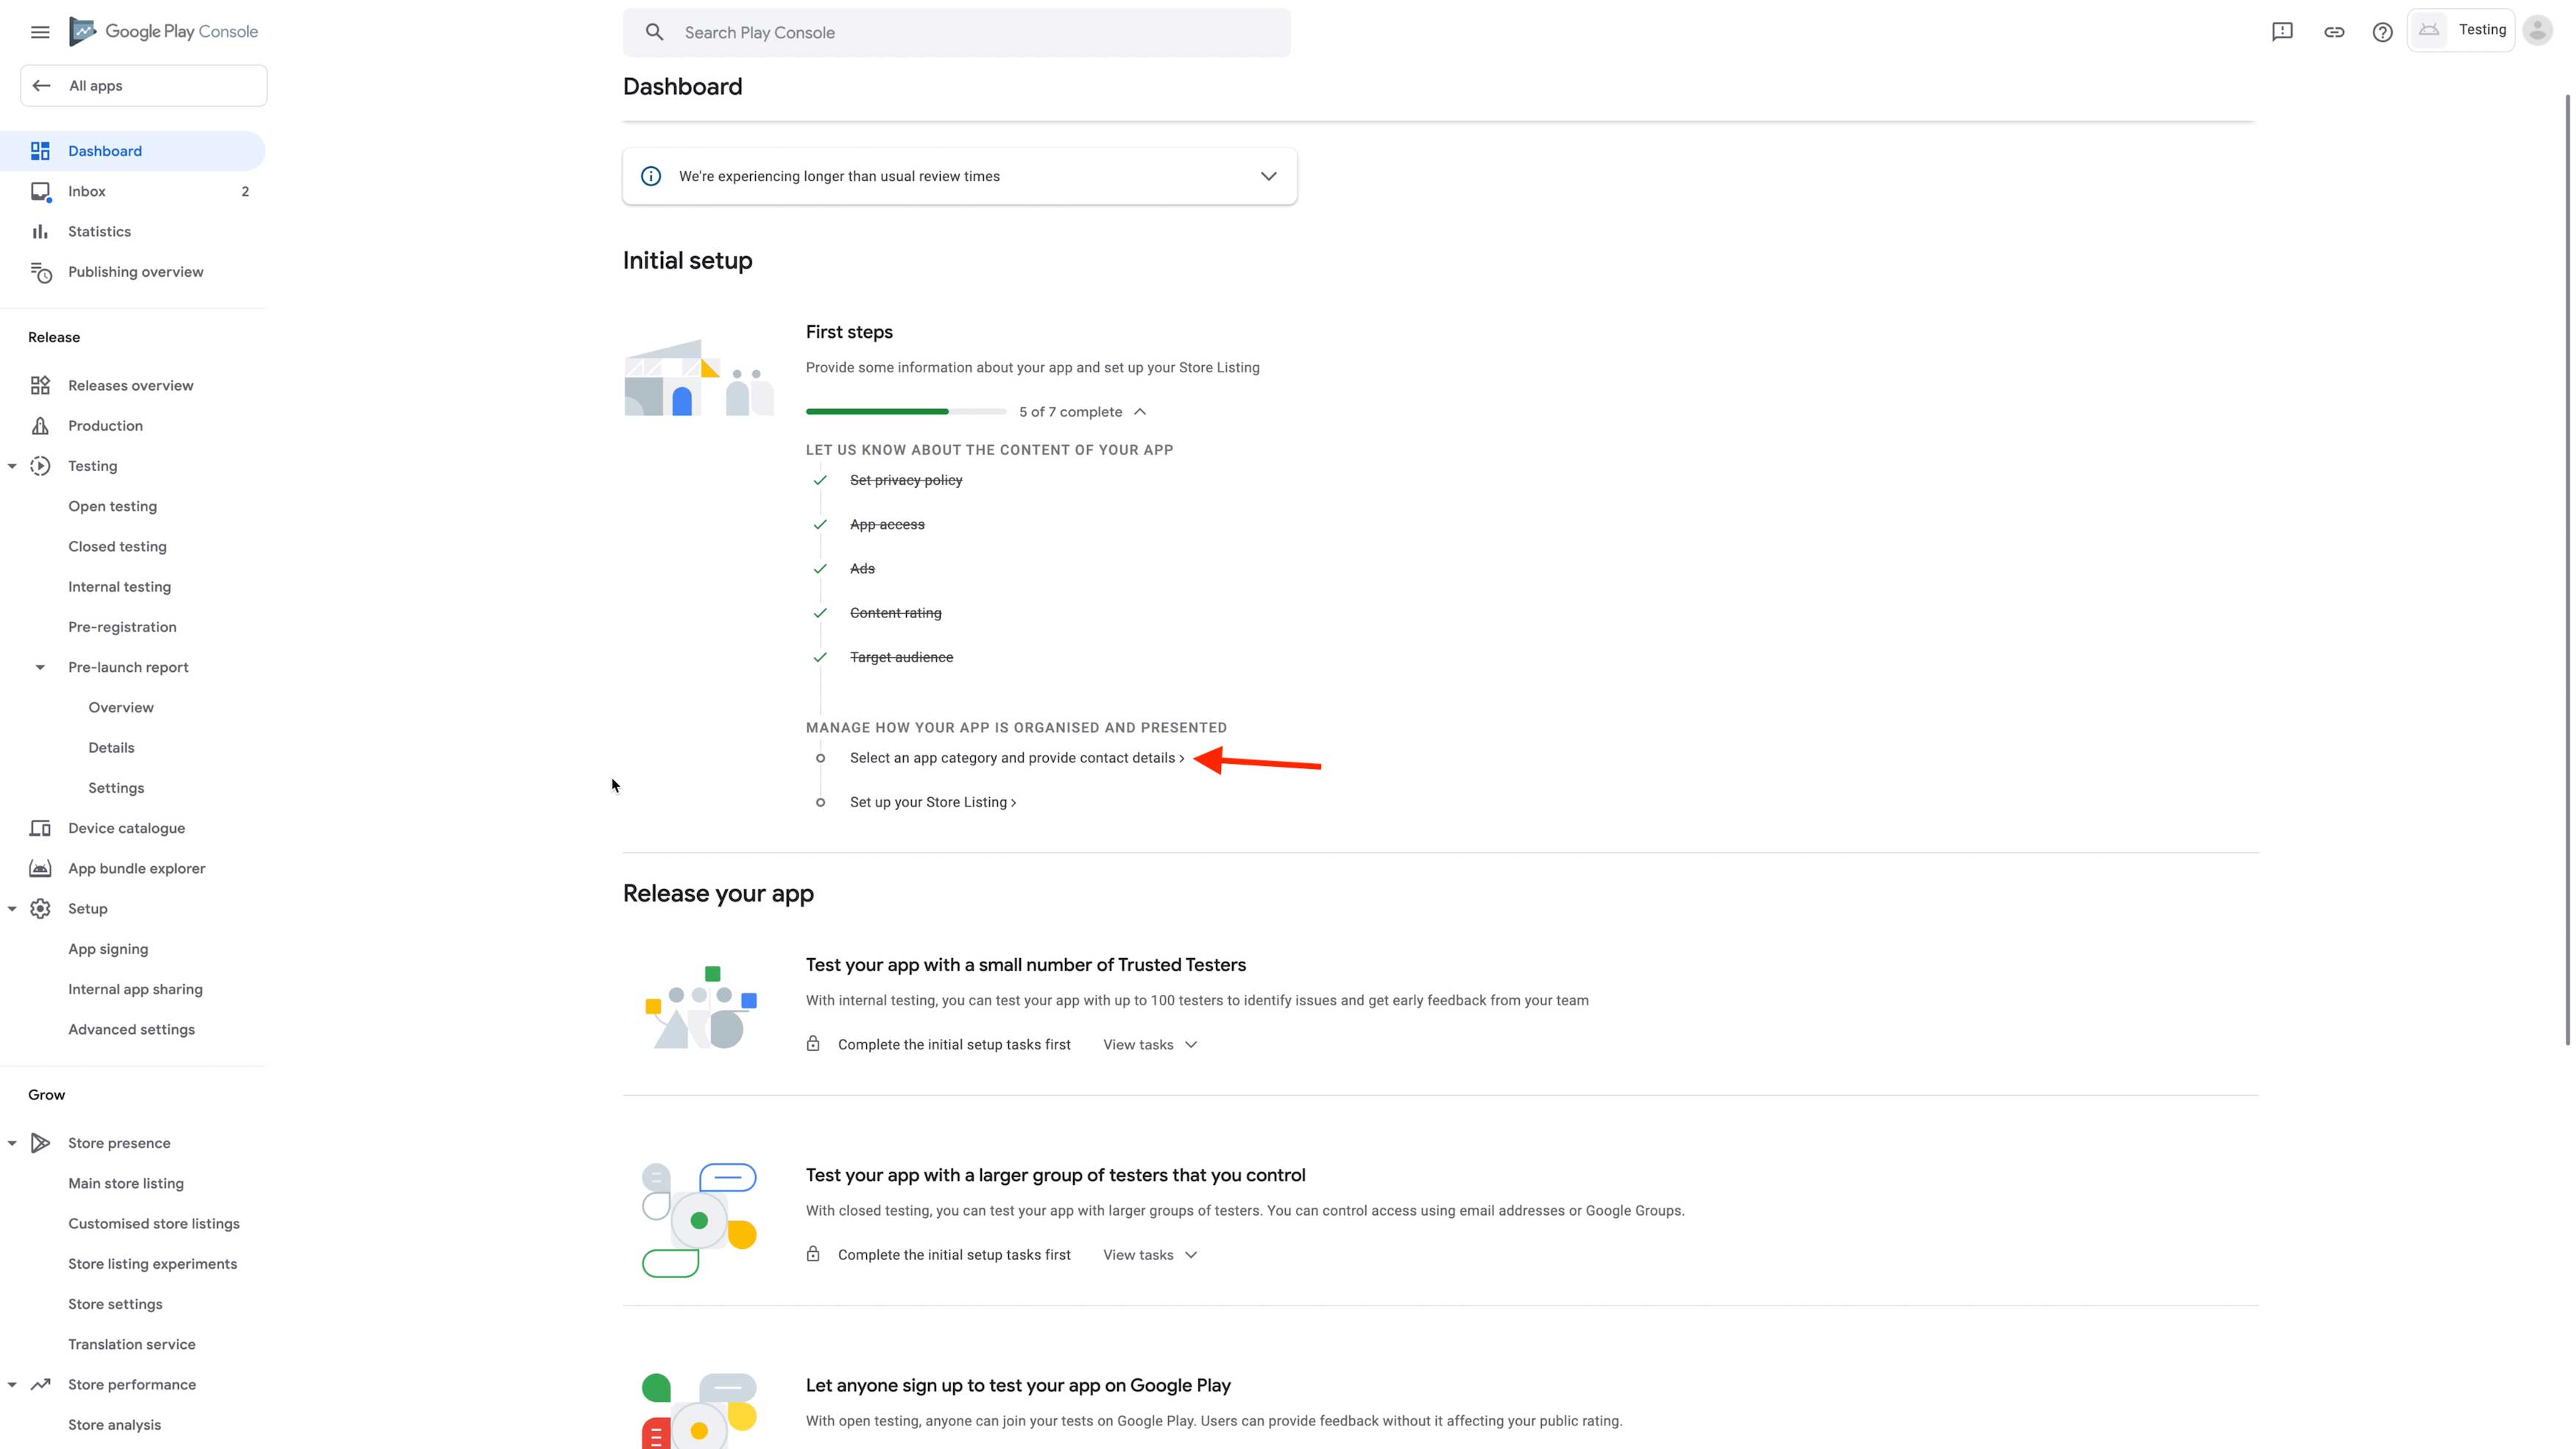Expand View tasks for internal testing
This screenshot has height=1449, width=2576.
click(1150, 1044)
